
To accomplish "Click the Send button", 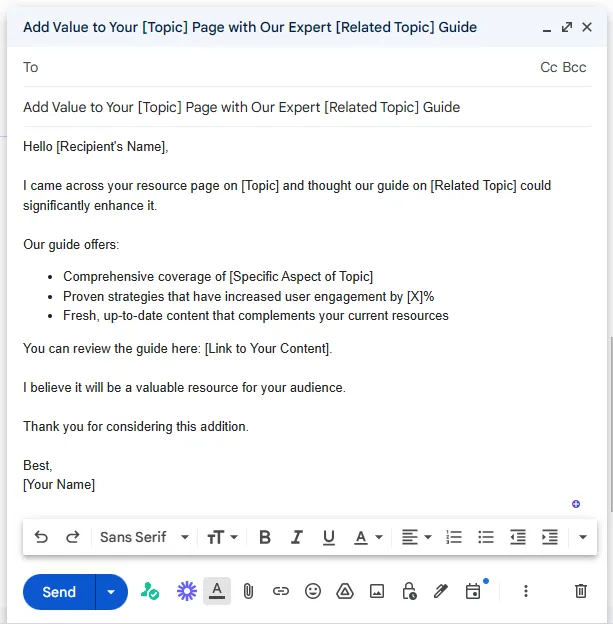I will tap(59, 592).
